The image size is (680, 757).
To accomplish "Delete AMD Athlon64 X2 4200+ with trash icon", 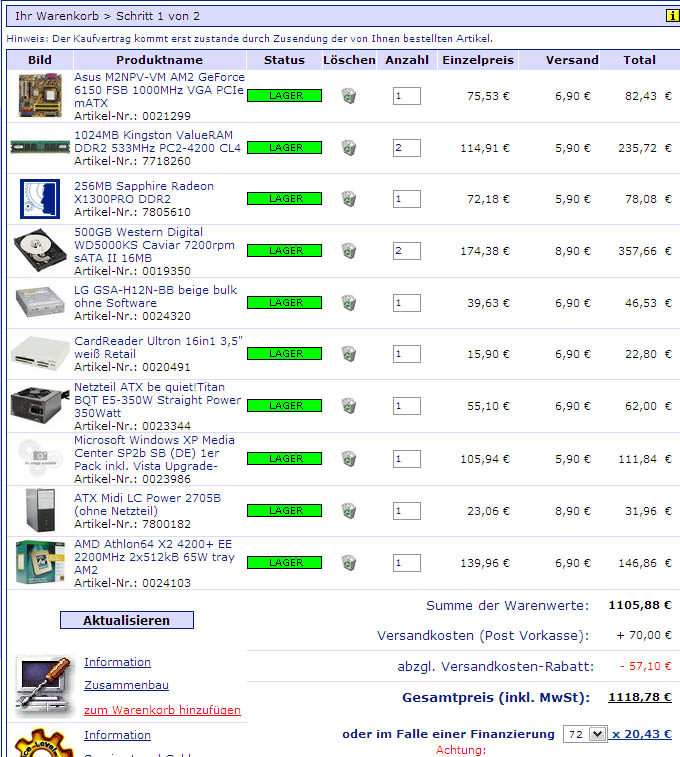I will pos(349,562).
